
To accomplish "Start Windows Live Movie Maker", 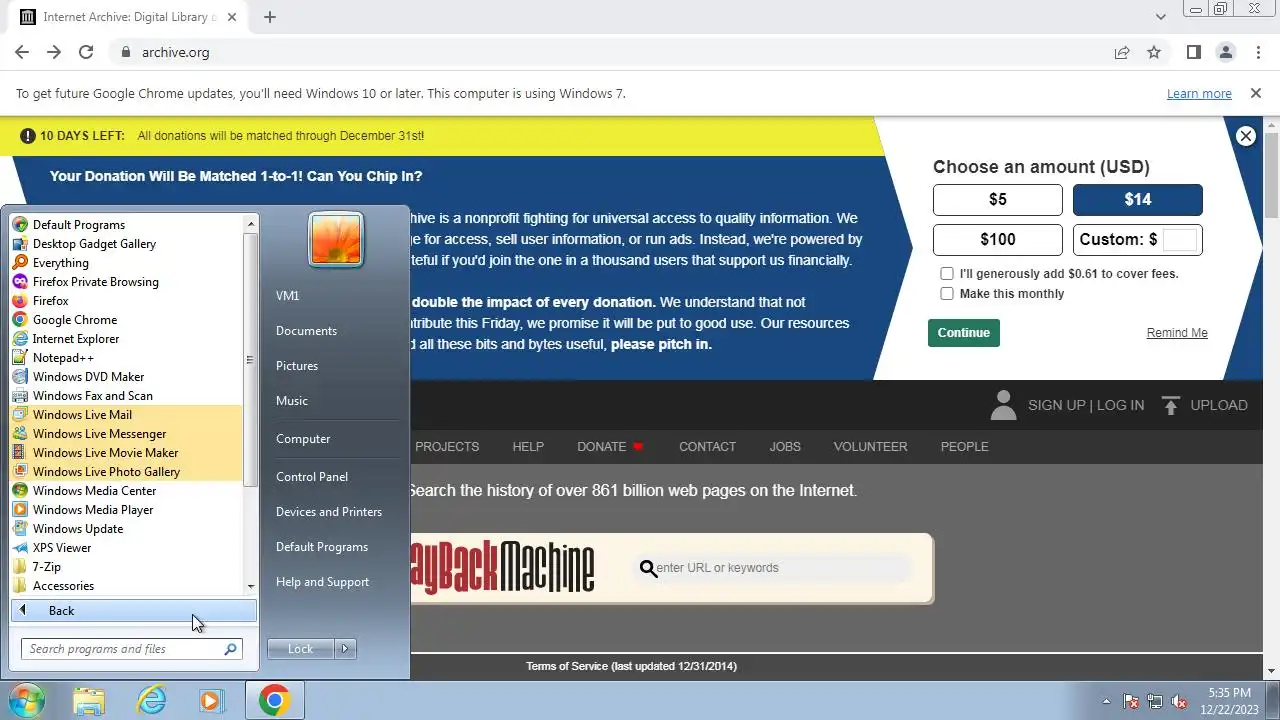I will click(x=105, y=453).
